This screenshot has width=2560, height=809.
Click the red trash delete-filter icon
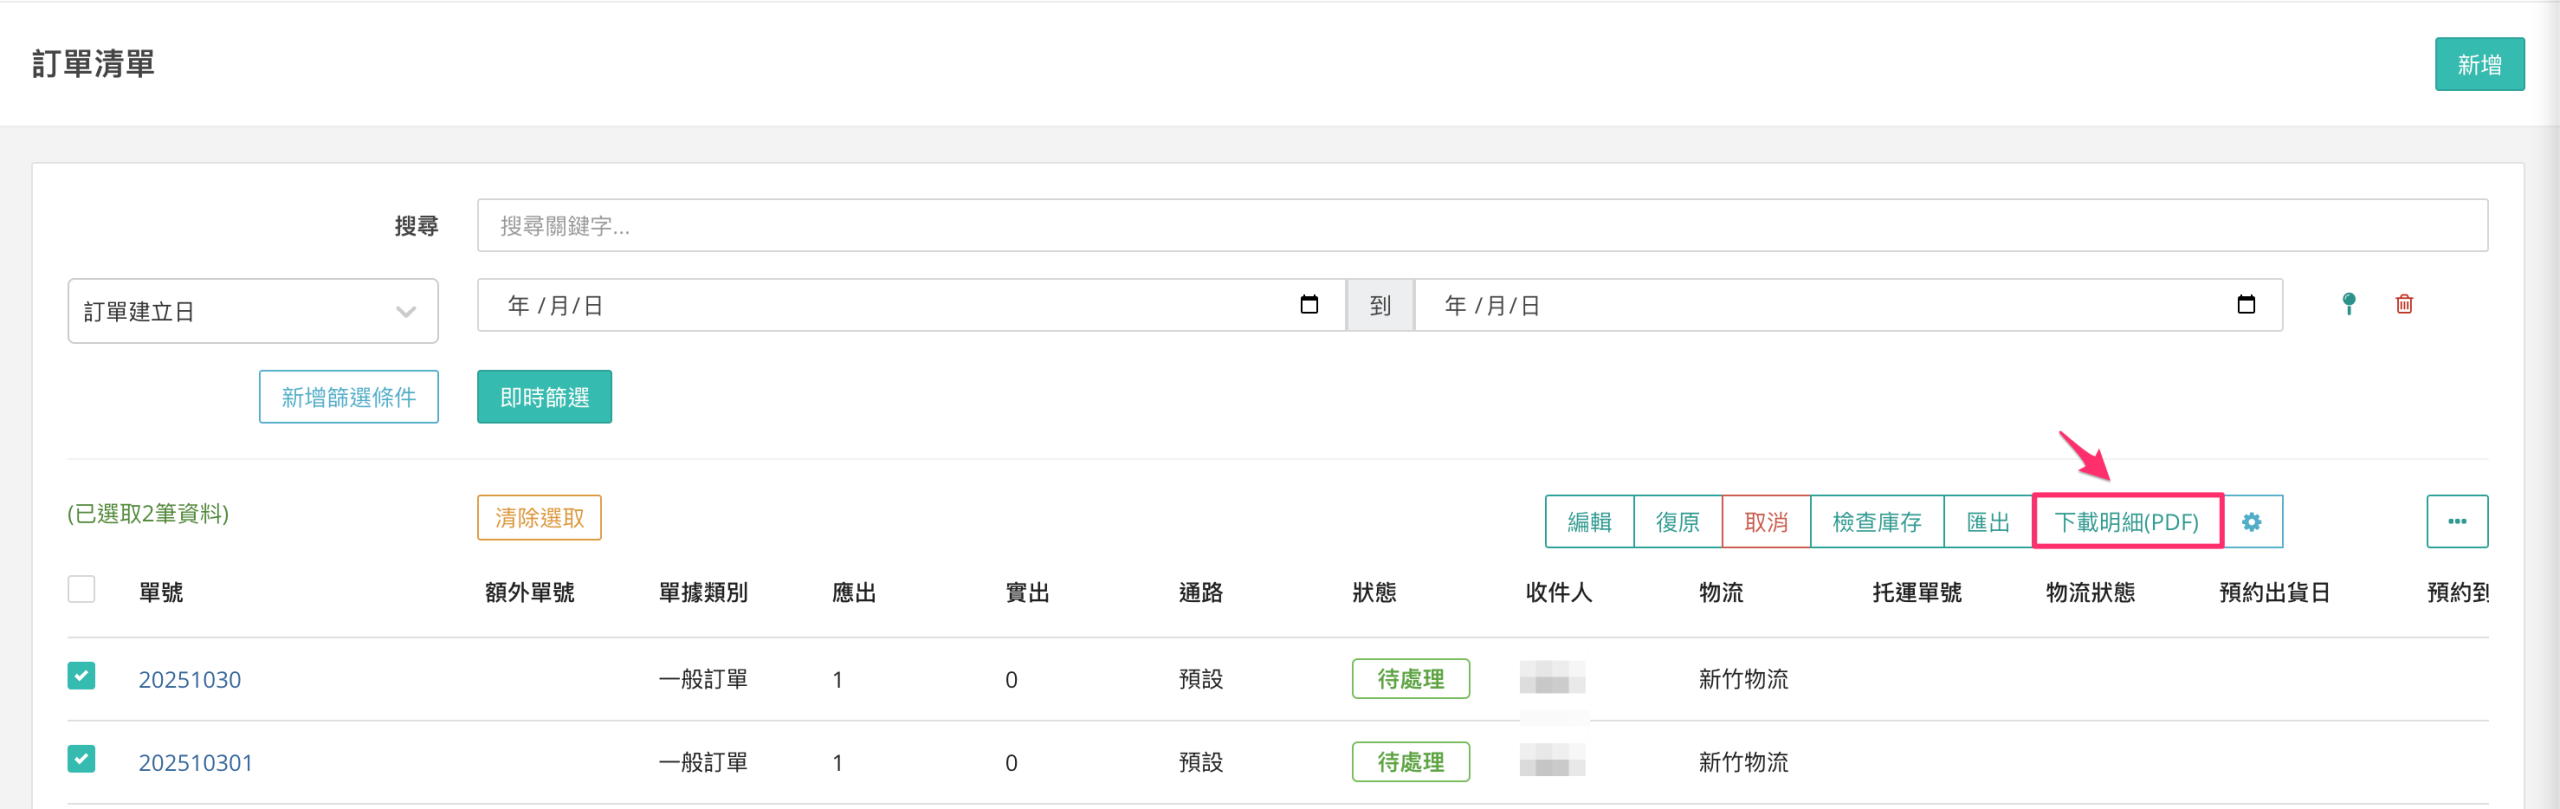coord(2404,304)
